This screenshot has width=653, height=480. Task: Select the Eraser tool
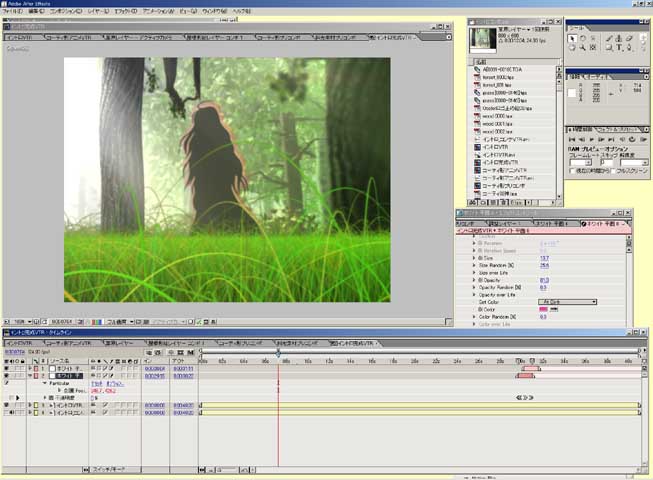click(x=629, y=38)
